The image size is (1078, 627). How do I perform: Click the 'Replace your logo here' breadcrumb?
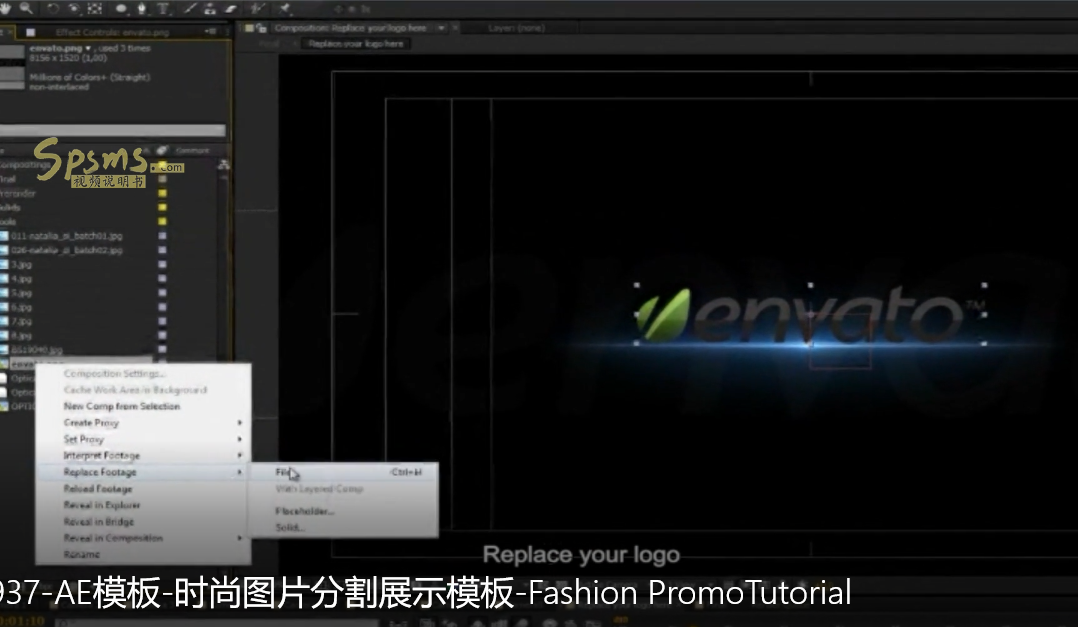355,44
